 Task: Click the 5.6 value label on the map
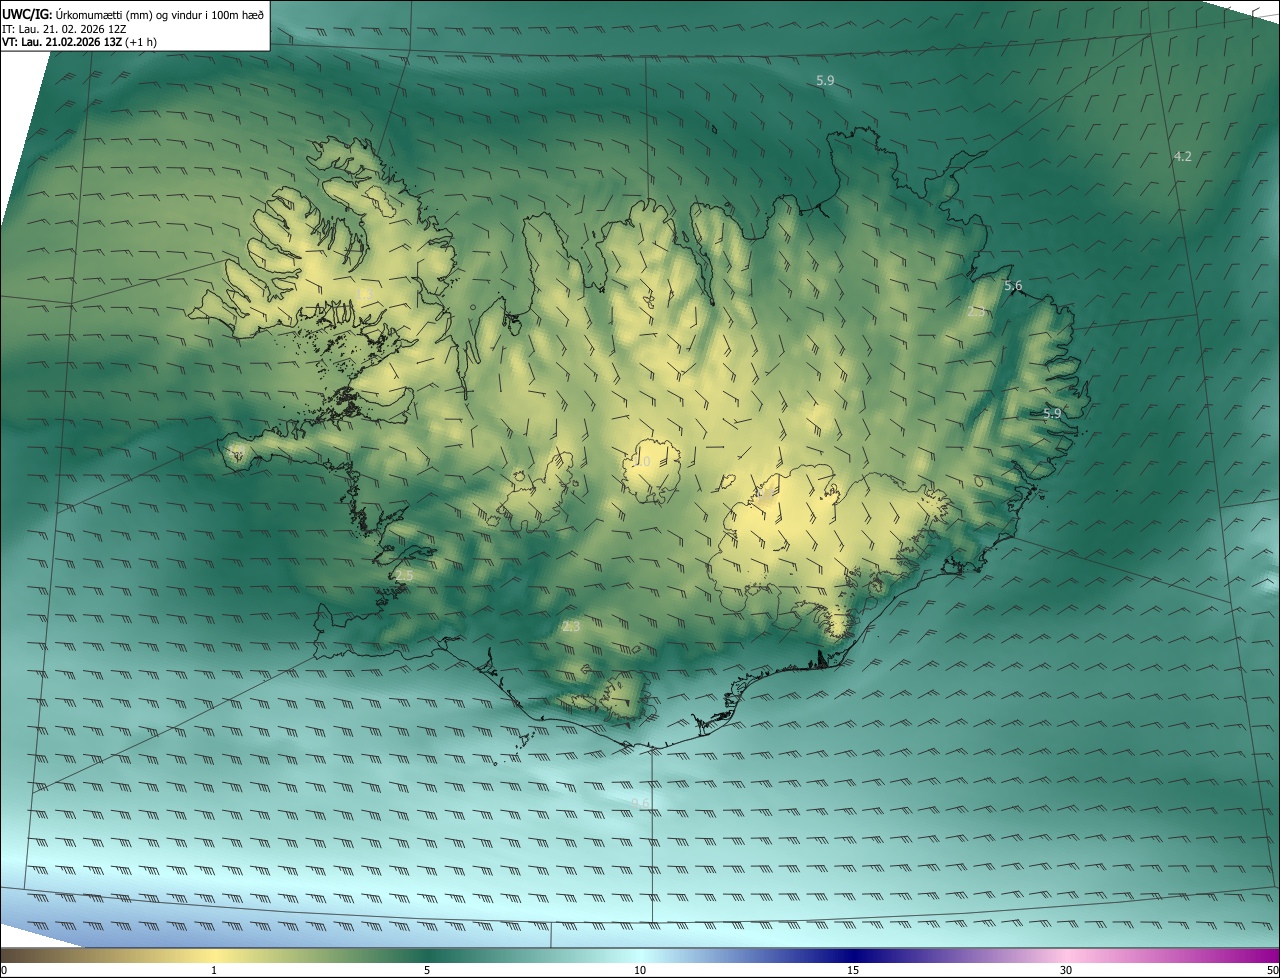point(1013,286)
